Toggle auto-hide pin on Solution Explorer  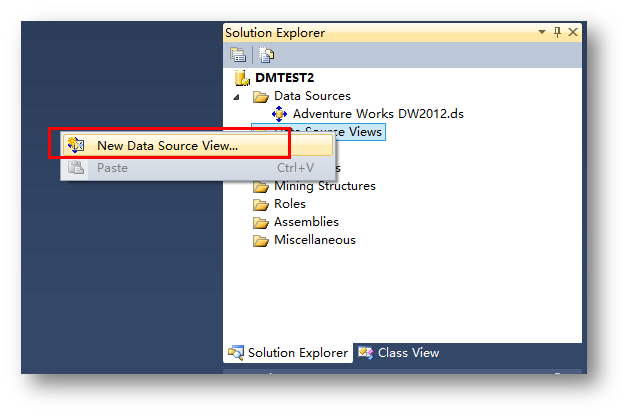point(558,33)
